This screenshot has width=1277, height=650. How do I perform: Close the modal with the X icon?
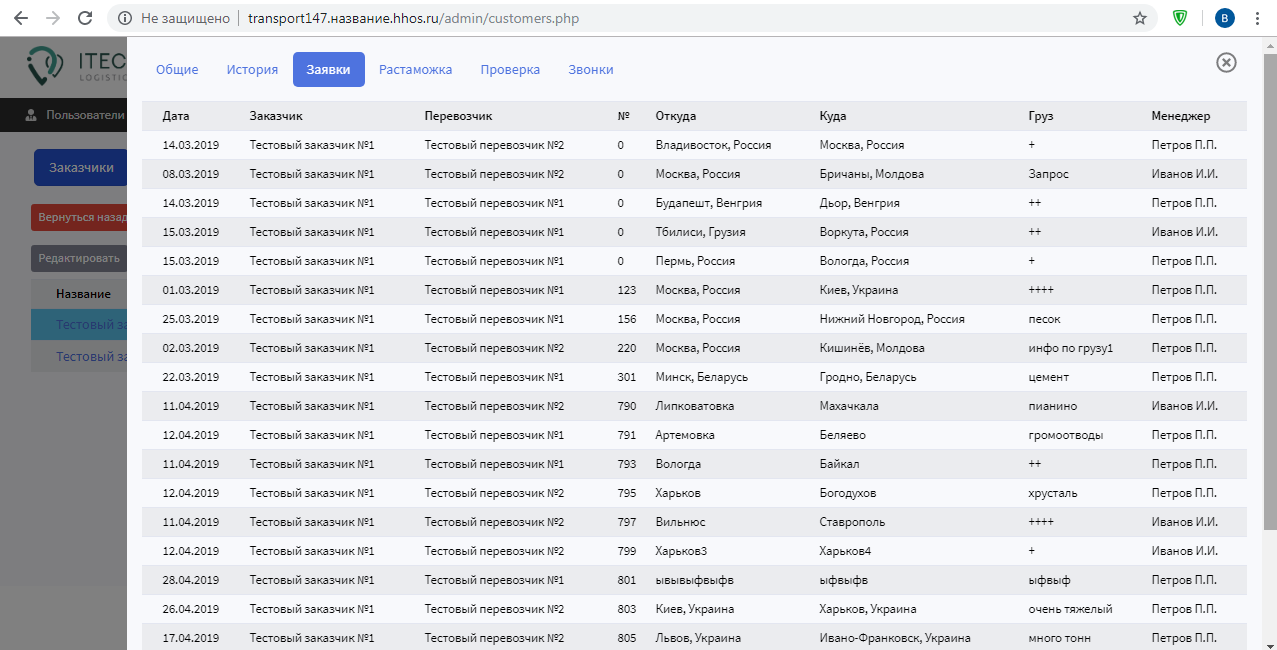1226,62
